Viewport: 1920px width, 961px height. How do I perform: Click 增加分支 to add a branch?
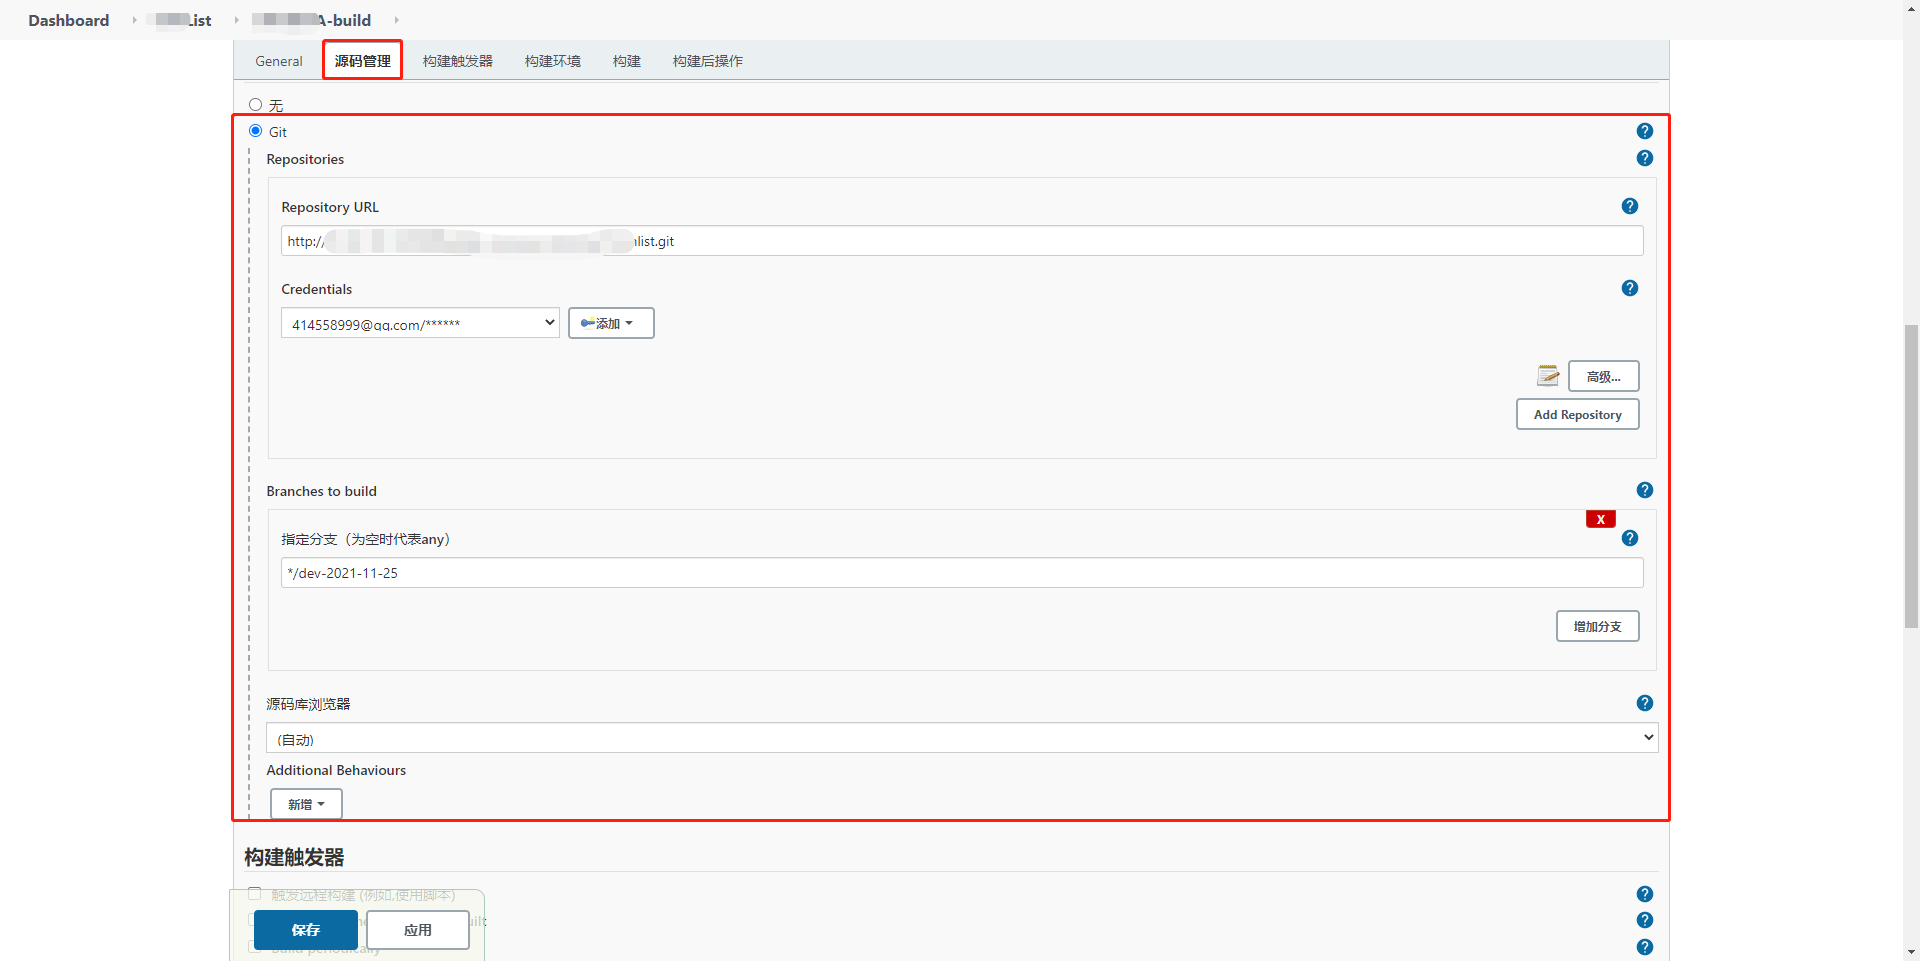click(x=1597, y=626)
